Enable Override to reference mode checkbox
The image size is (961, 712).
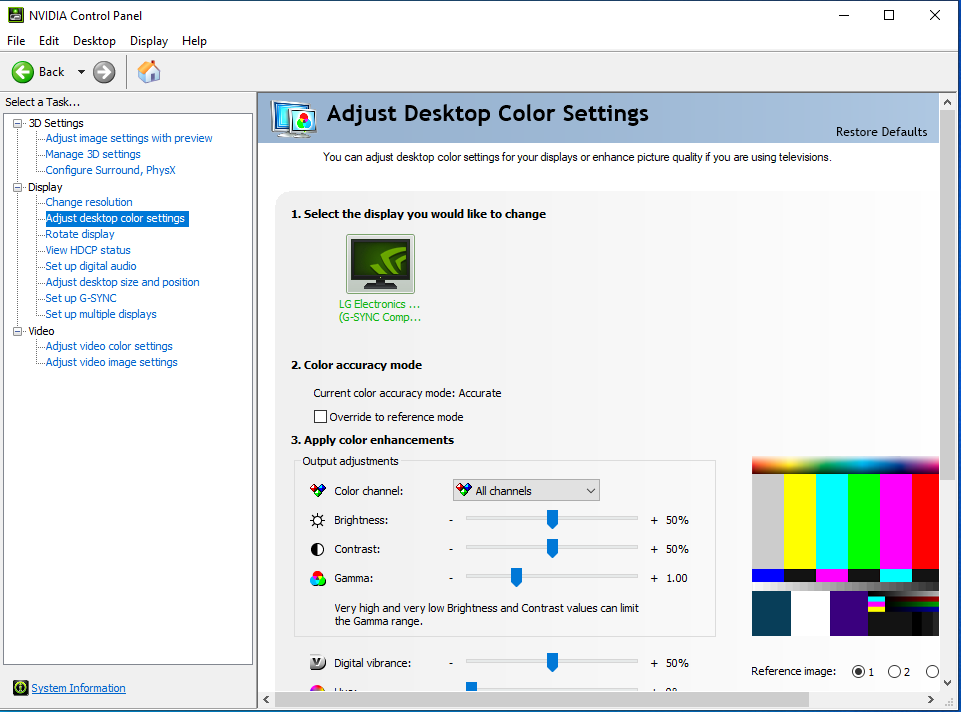(x=321, y=417)
